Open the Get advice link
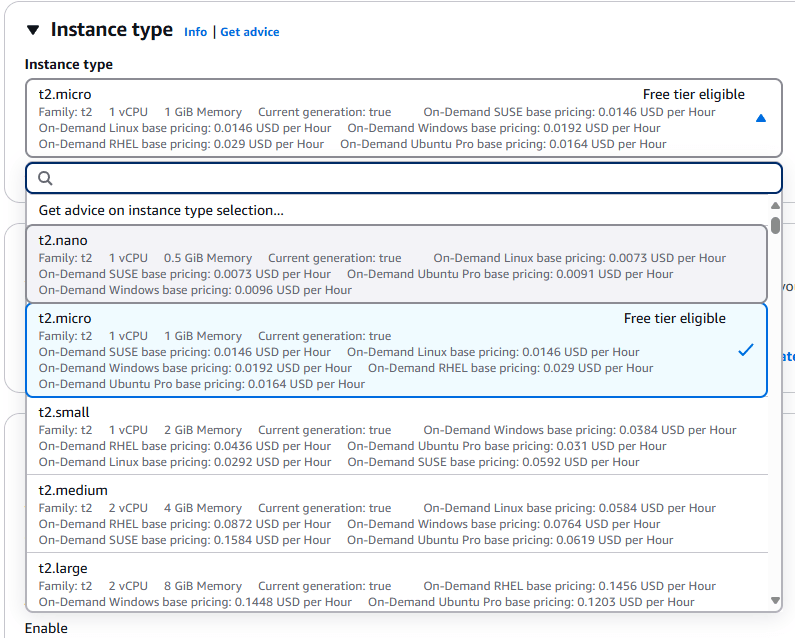 [249, 32]
